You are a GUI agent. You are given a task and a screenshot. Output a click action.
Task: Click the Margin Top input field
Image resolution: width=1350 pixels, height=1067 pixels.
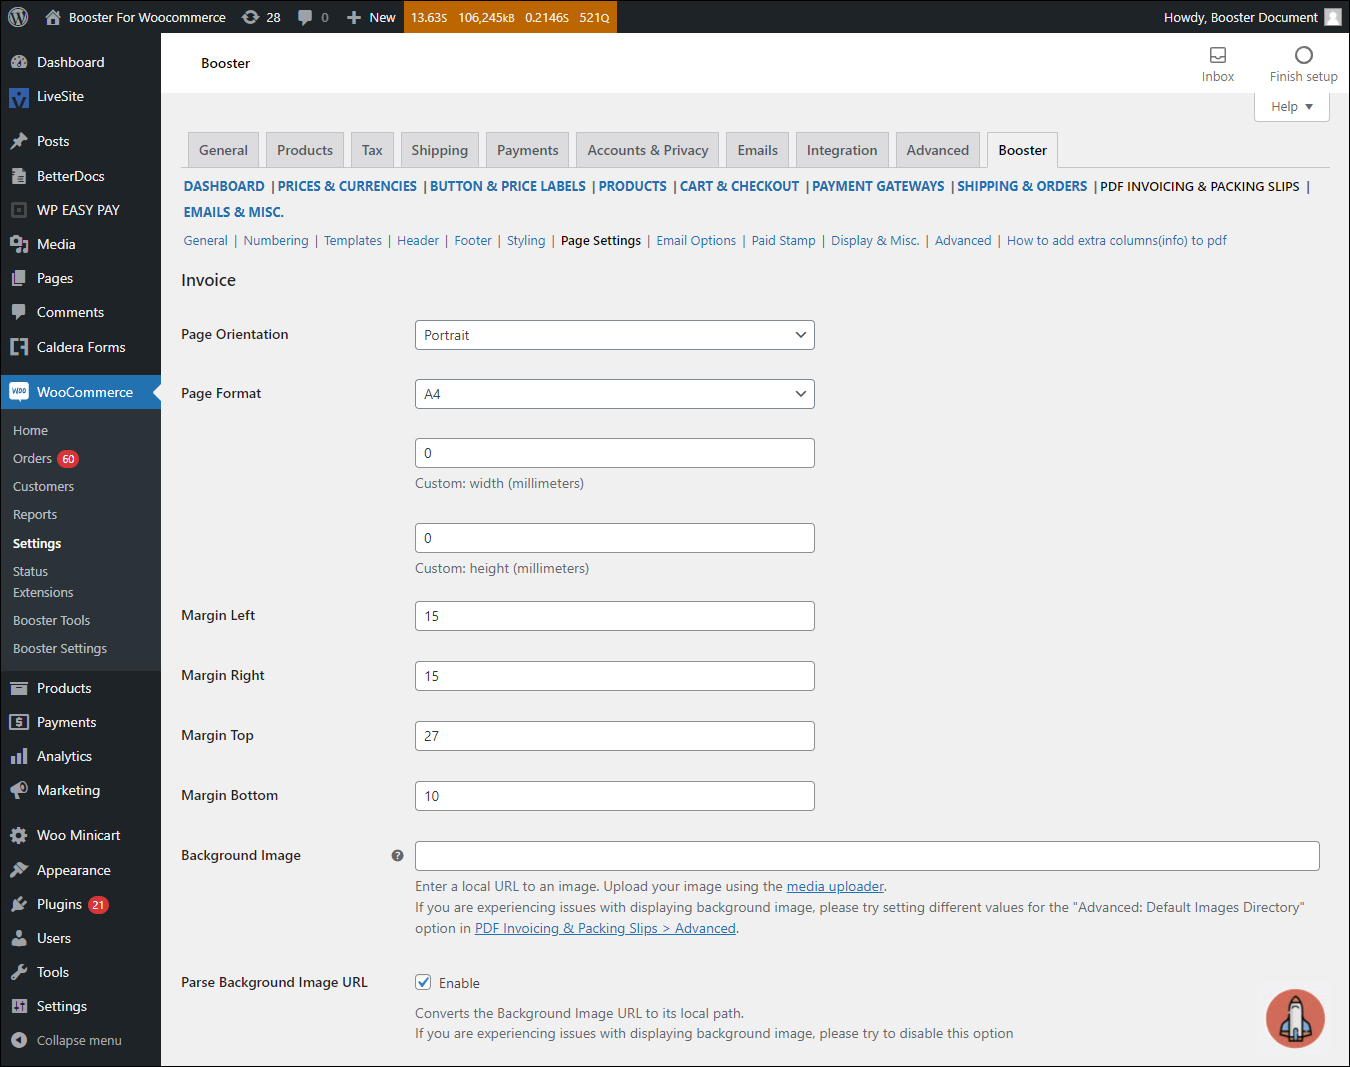pyautogui.click(x=615, y=736)
